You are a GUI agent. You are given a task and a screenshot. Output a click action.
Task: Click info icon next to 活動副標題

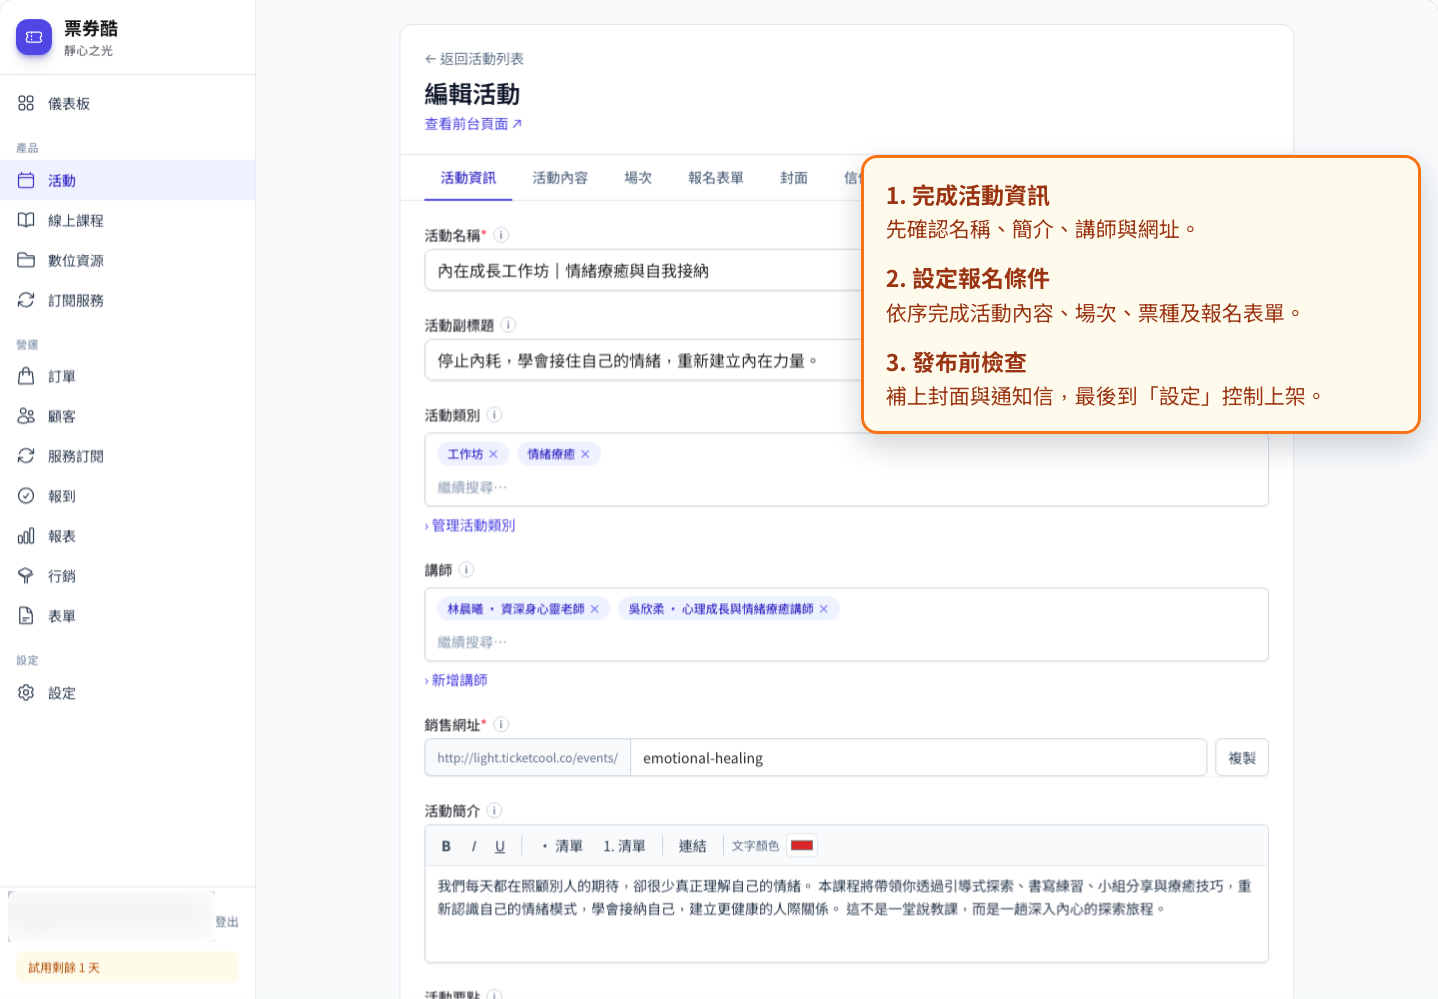[508, 325]
